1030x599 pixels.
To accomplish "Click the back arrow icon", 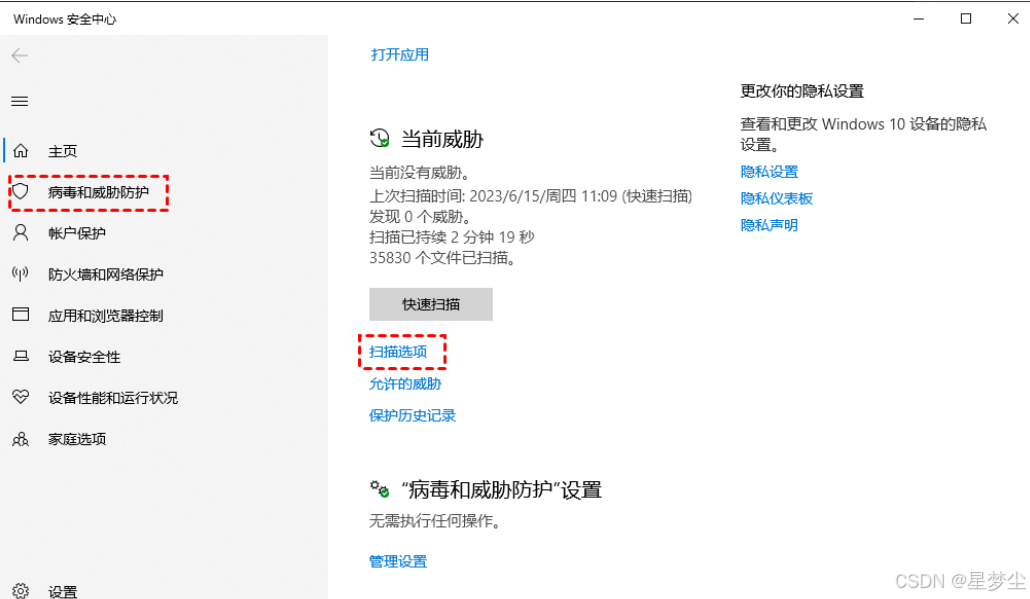I will [x=20, y=56].
